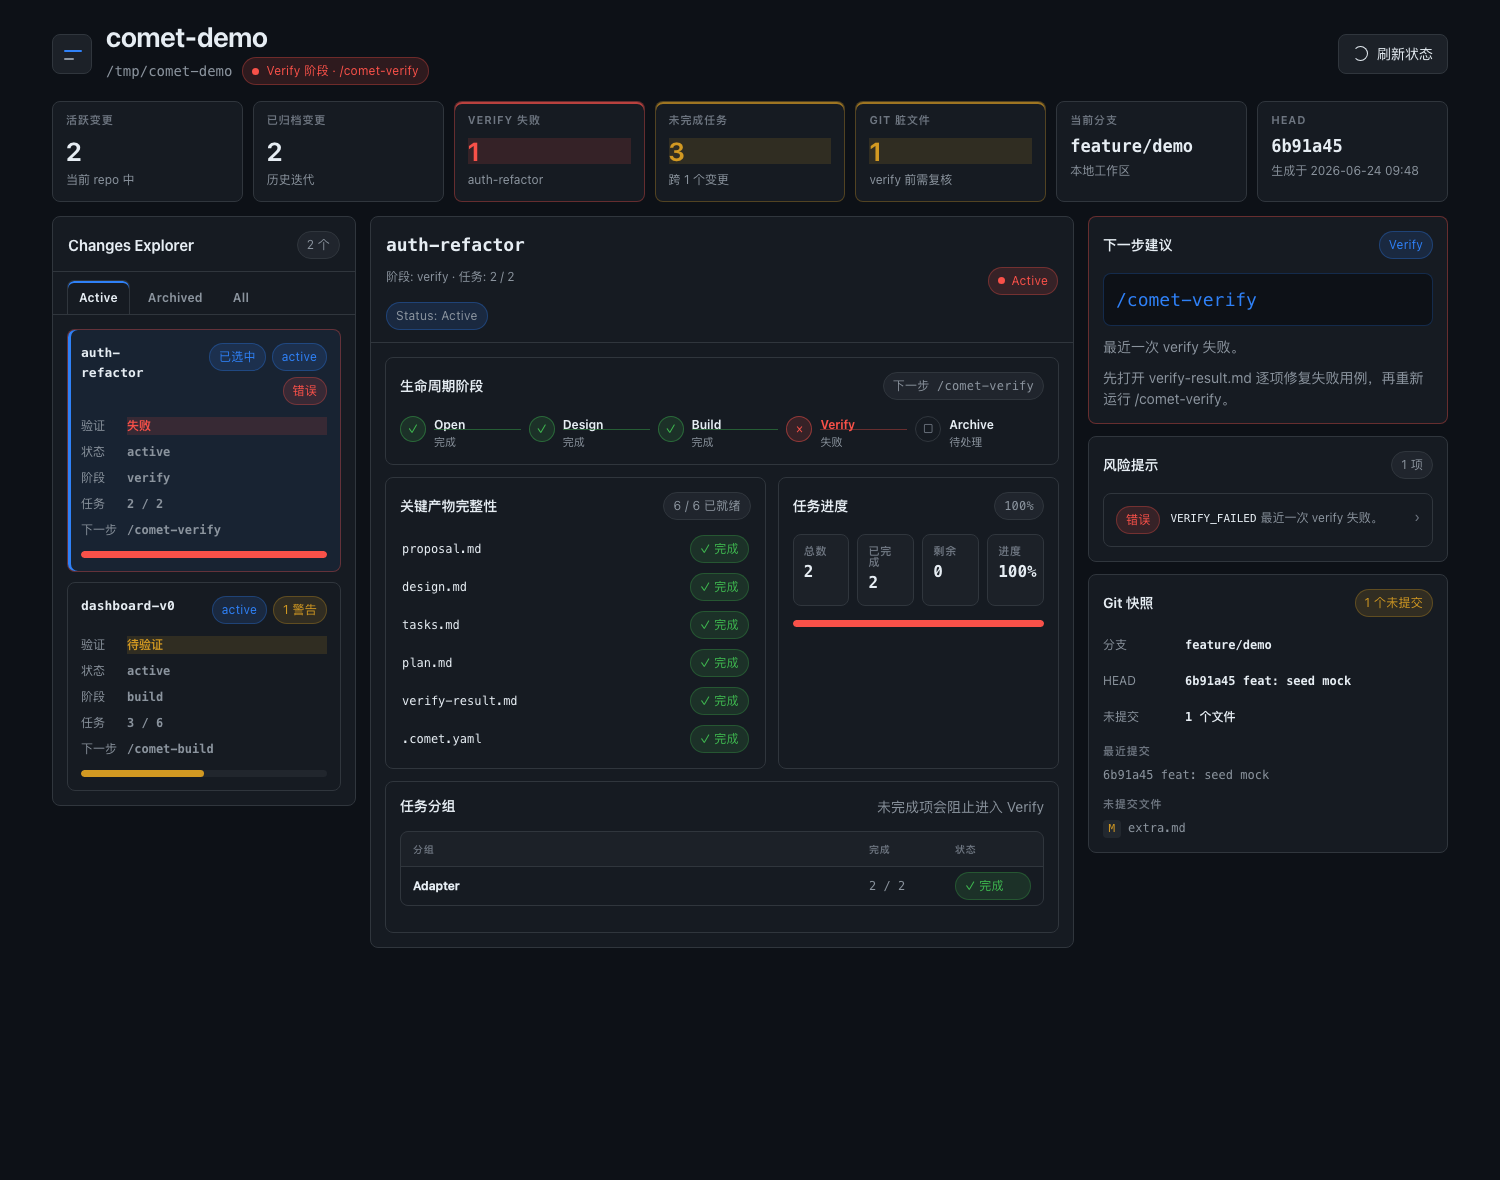Switch to the All changes tab
The height and width of the screenshot is (1180, 1500).
tap(241, 298)
